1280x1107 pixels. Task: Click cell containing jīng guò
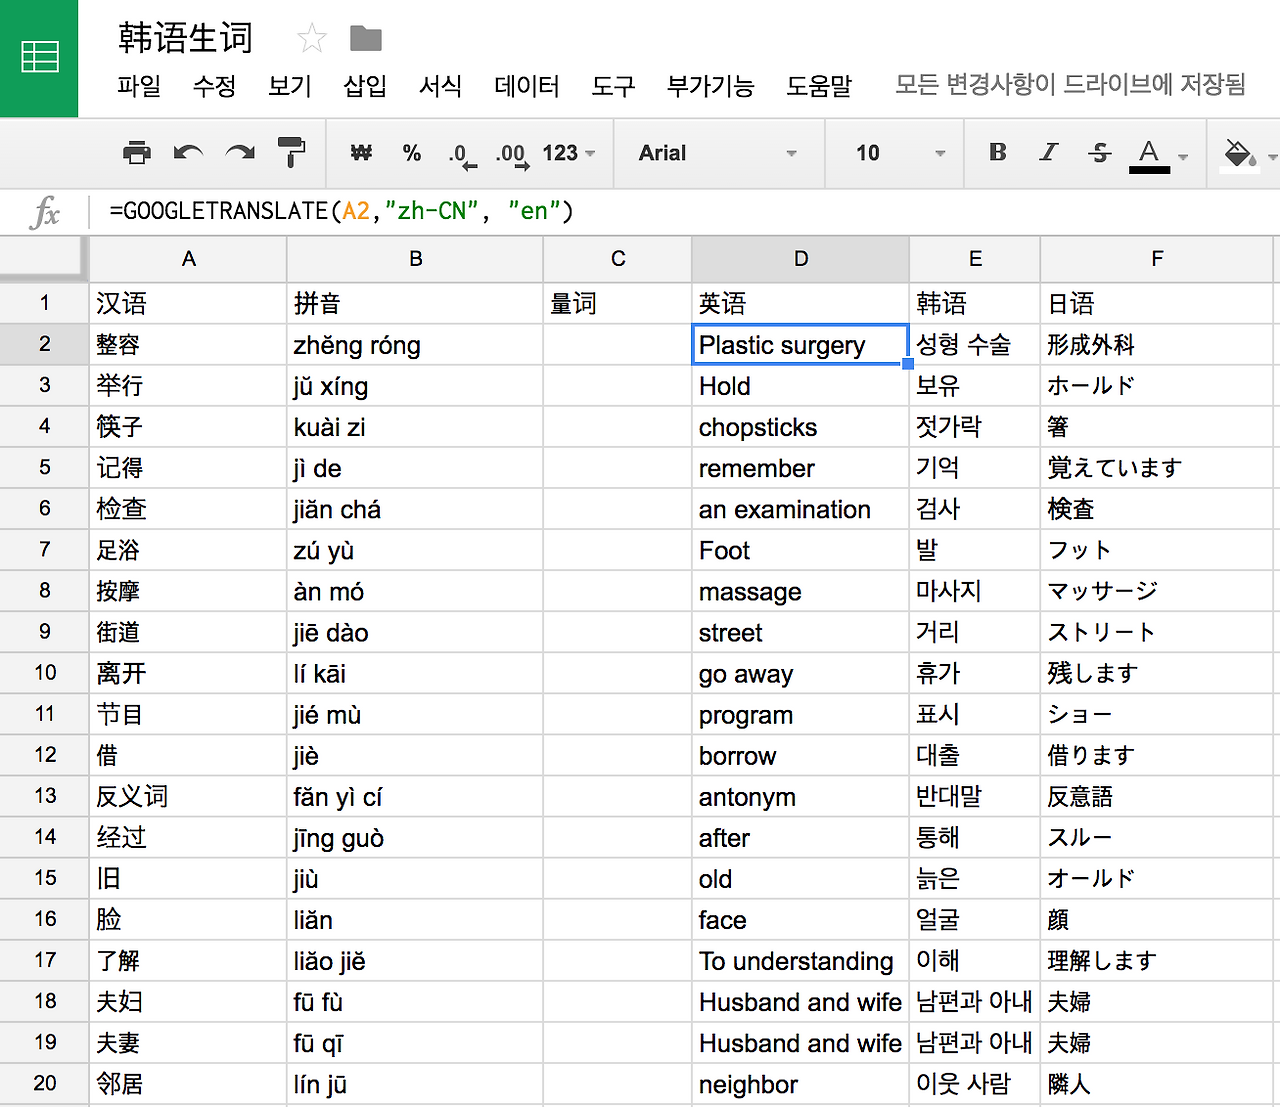click(415, 837)
